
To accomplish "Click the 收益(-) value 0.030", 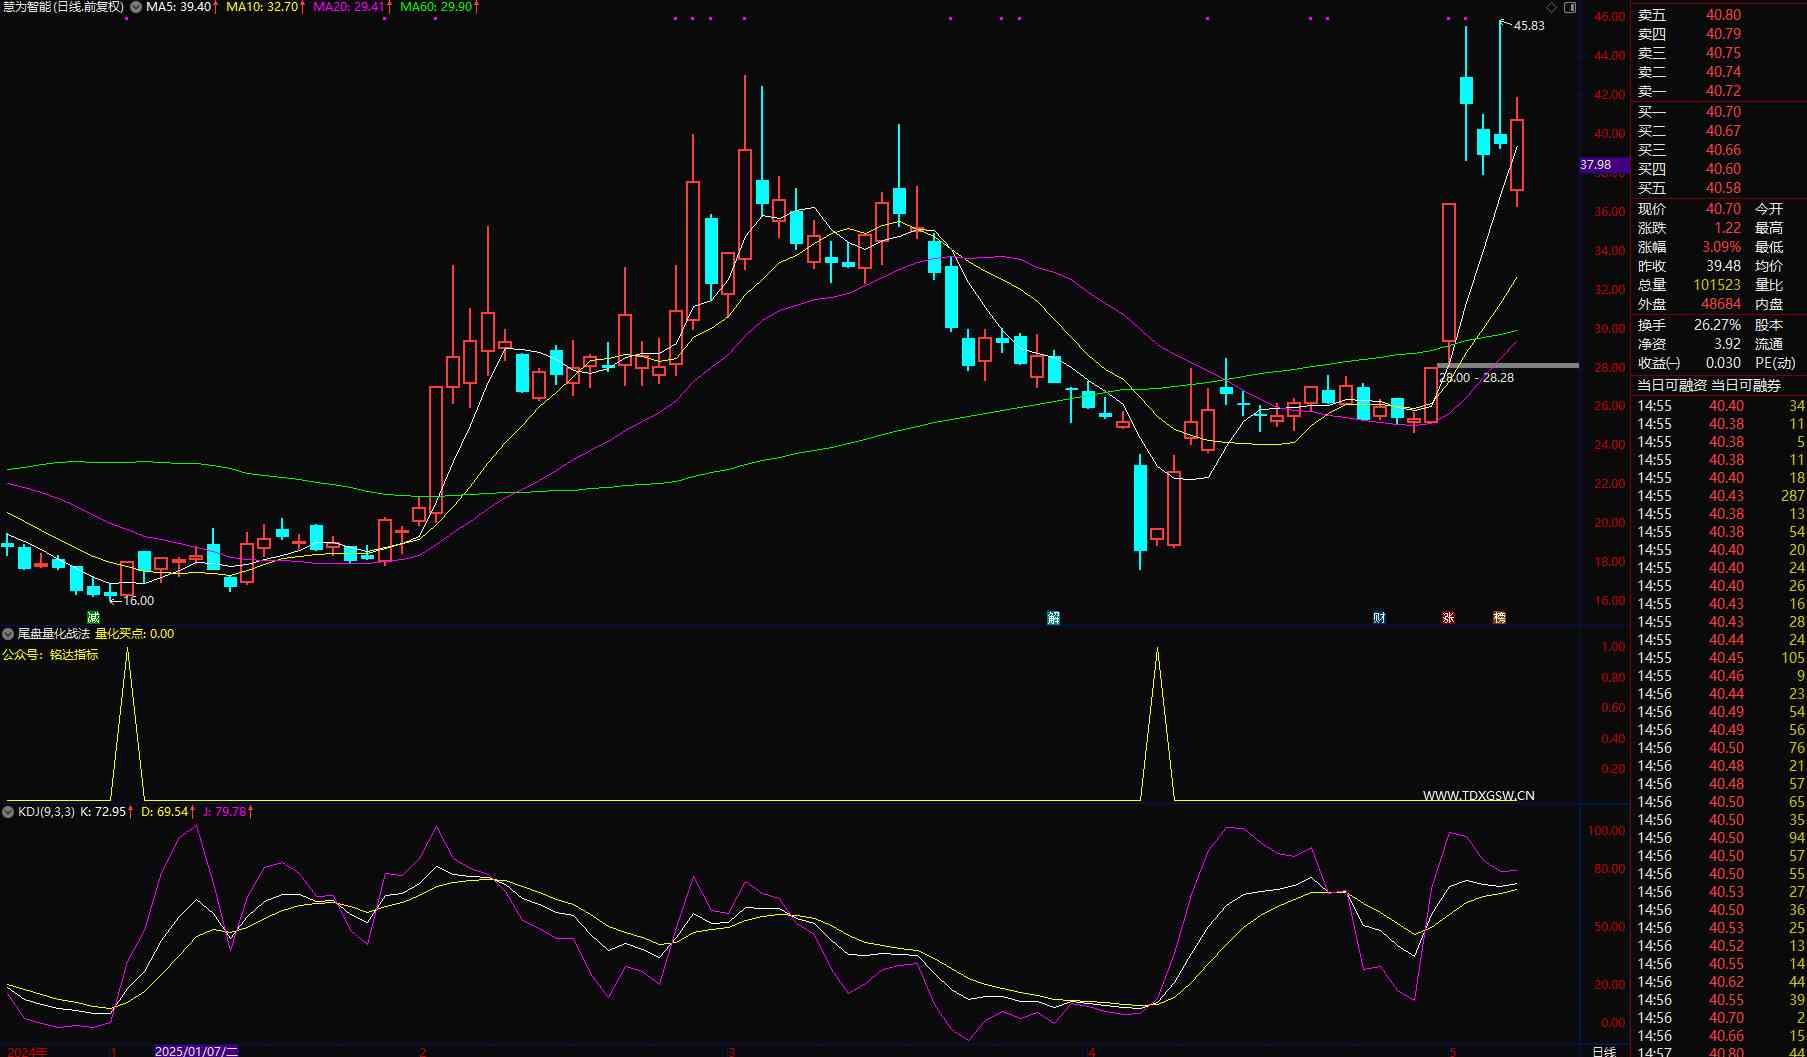I will 1723,363.
